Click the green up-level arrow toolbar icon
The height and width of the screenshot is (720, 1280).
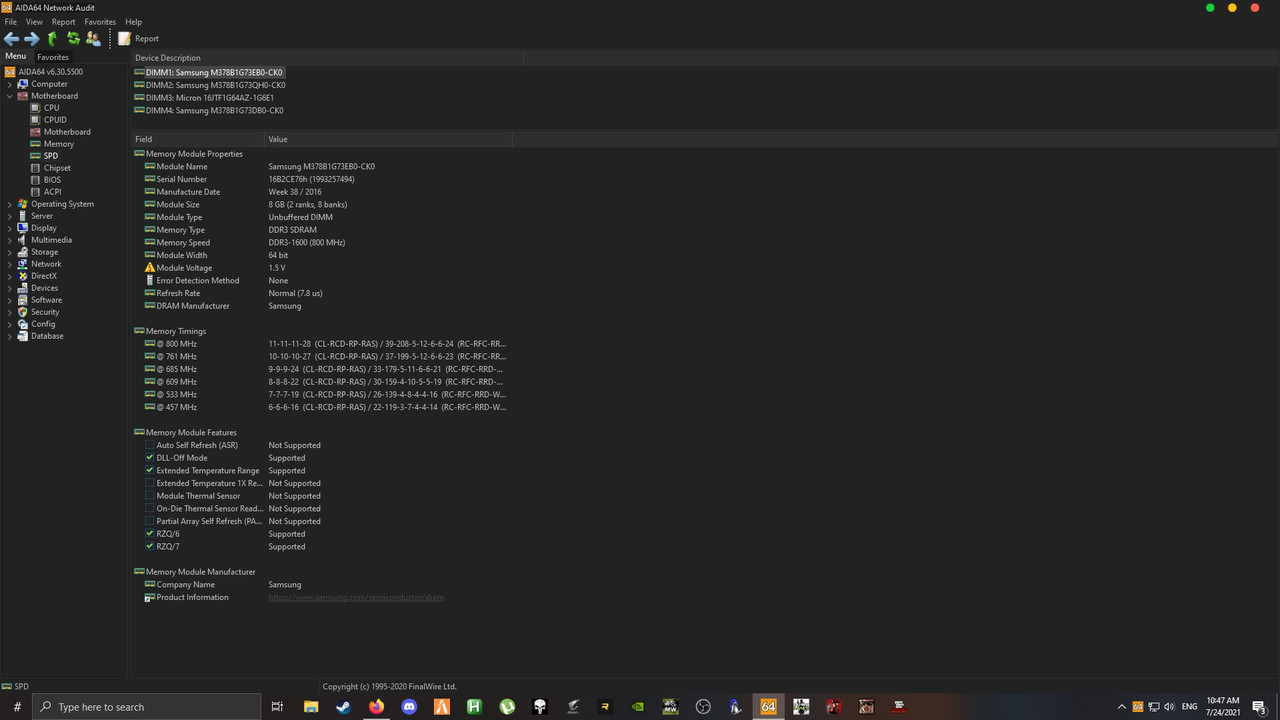[52, 38]
